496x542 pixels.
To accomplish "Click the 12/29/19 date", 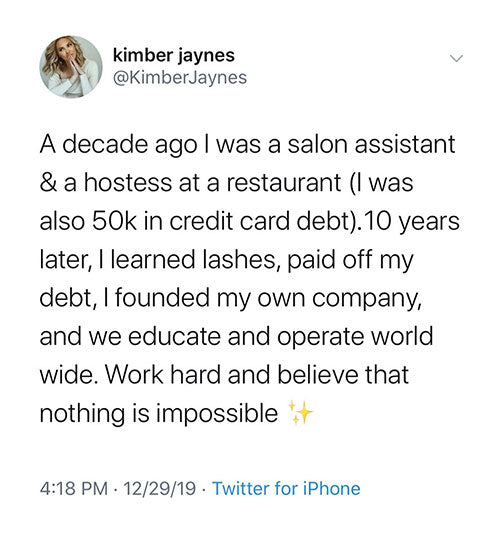I will [x=159, y=489].
